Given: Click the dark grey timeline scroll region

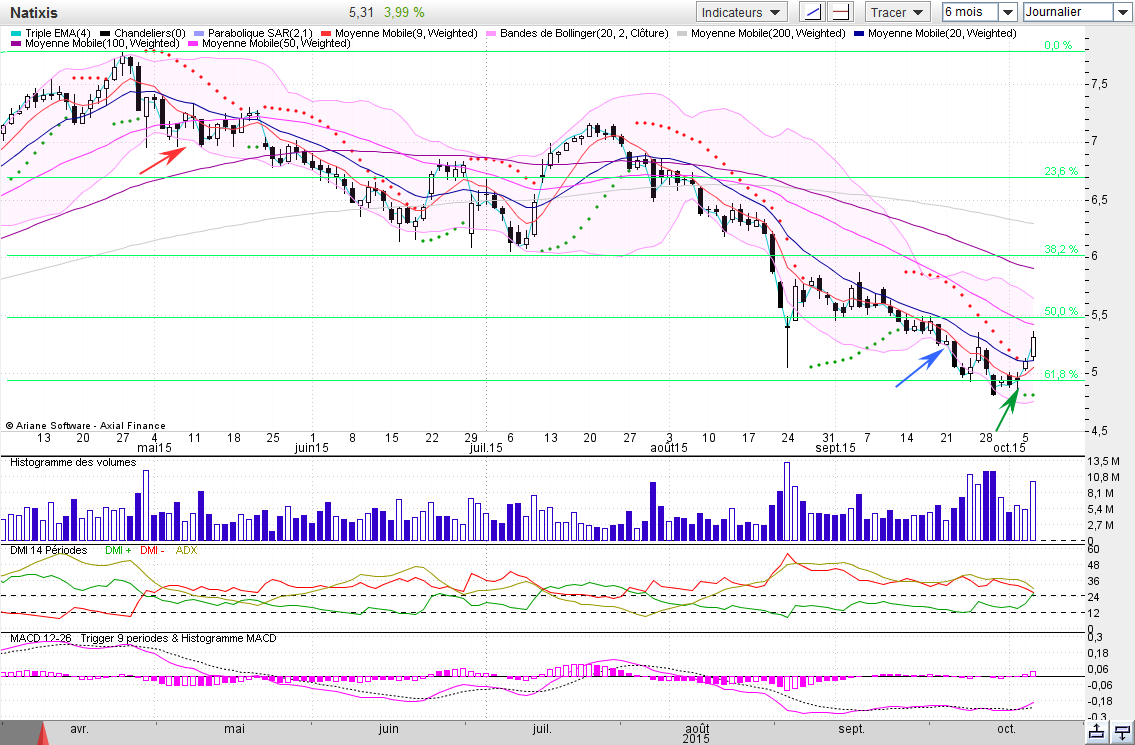Looking at the screenshot, I should pyautogui.click(x=20, y=733).
